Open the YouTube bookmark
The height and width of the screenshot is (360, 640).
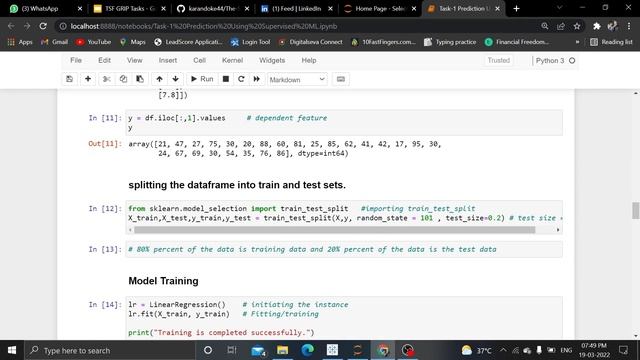tap(93, 42)
